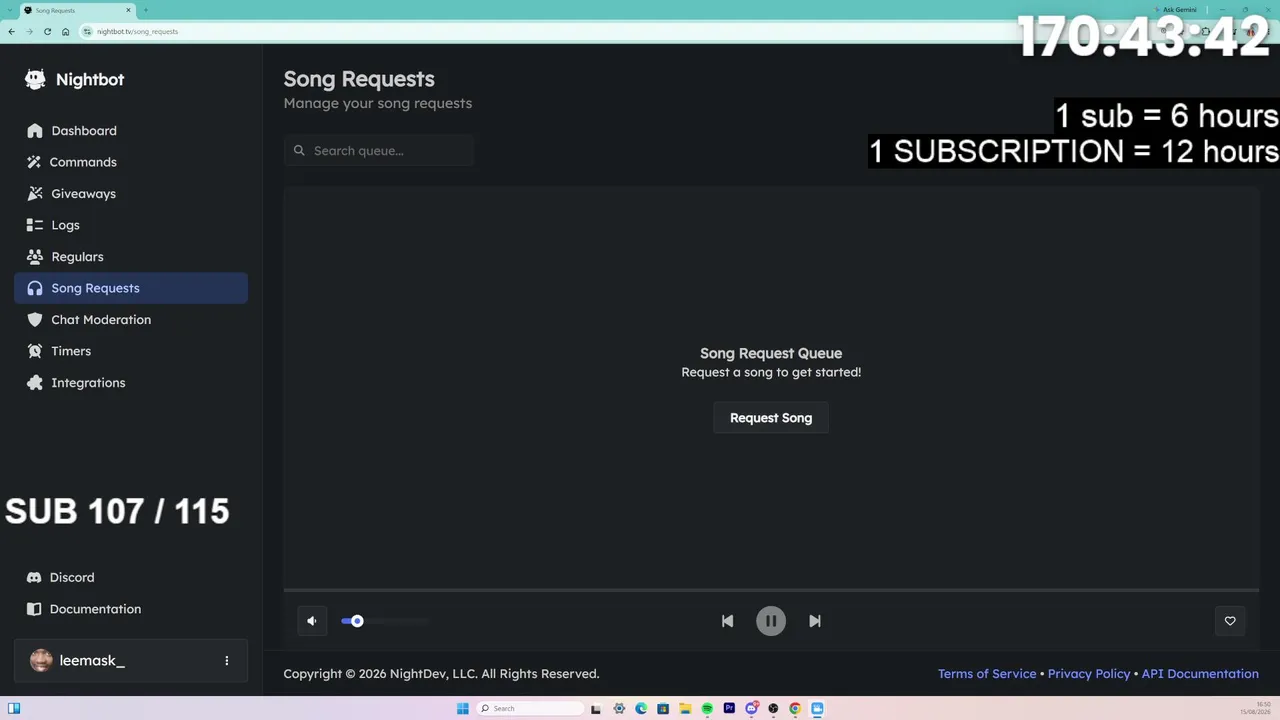Open File Explorer from the taskbar
This screenshot has width=1280, height=720.
tap(685, 709)
